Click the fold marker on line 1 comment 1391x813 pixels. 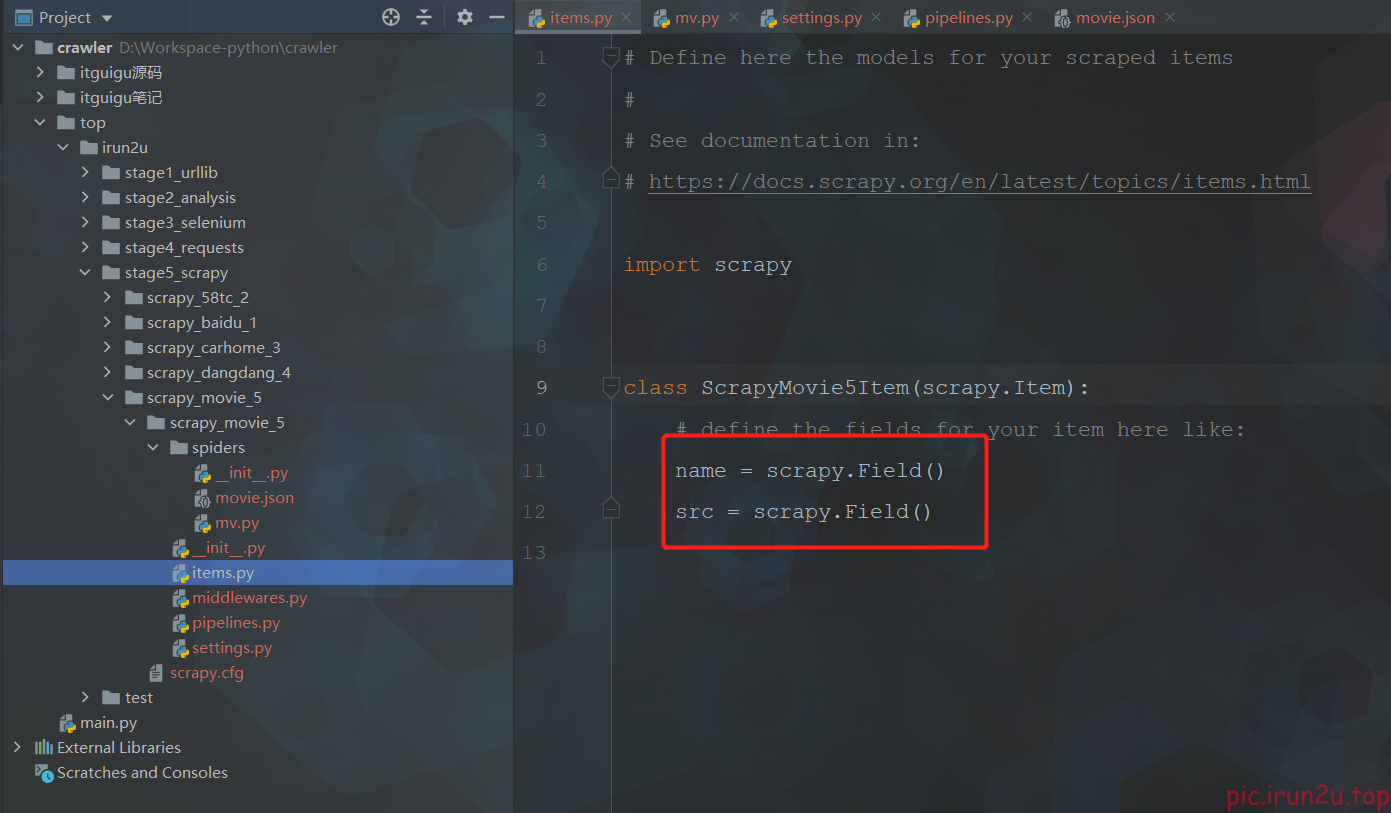[611, 58]
